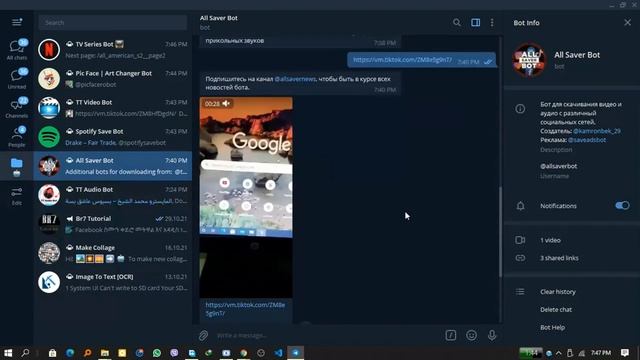Open sent TikTok link in blue bubble

pyautogui.click(x=402, y=60)
